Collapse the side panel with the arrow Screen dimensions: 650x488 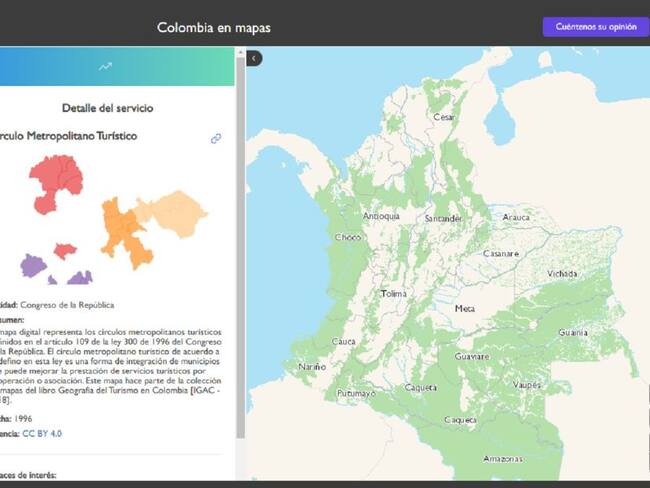pos(254,59)
